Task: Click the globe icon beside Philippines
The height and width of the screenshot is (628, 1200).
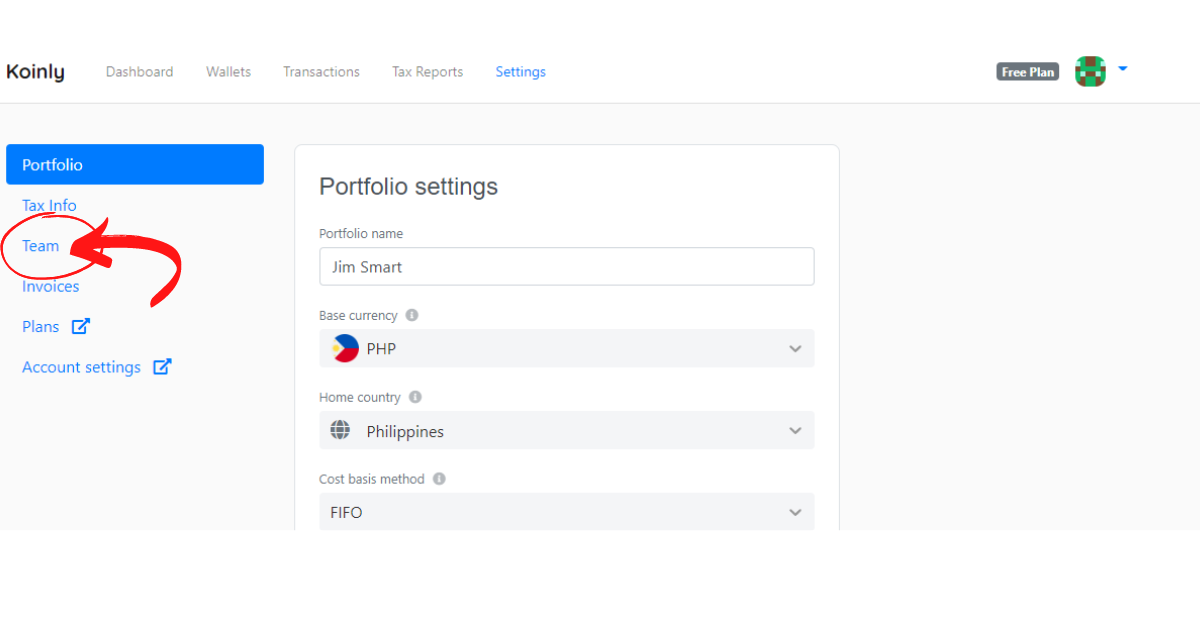Action: point(341,431)
